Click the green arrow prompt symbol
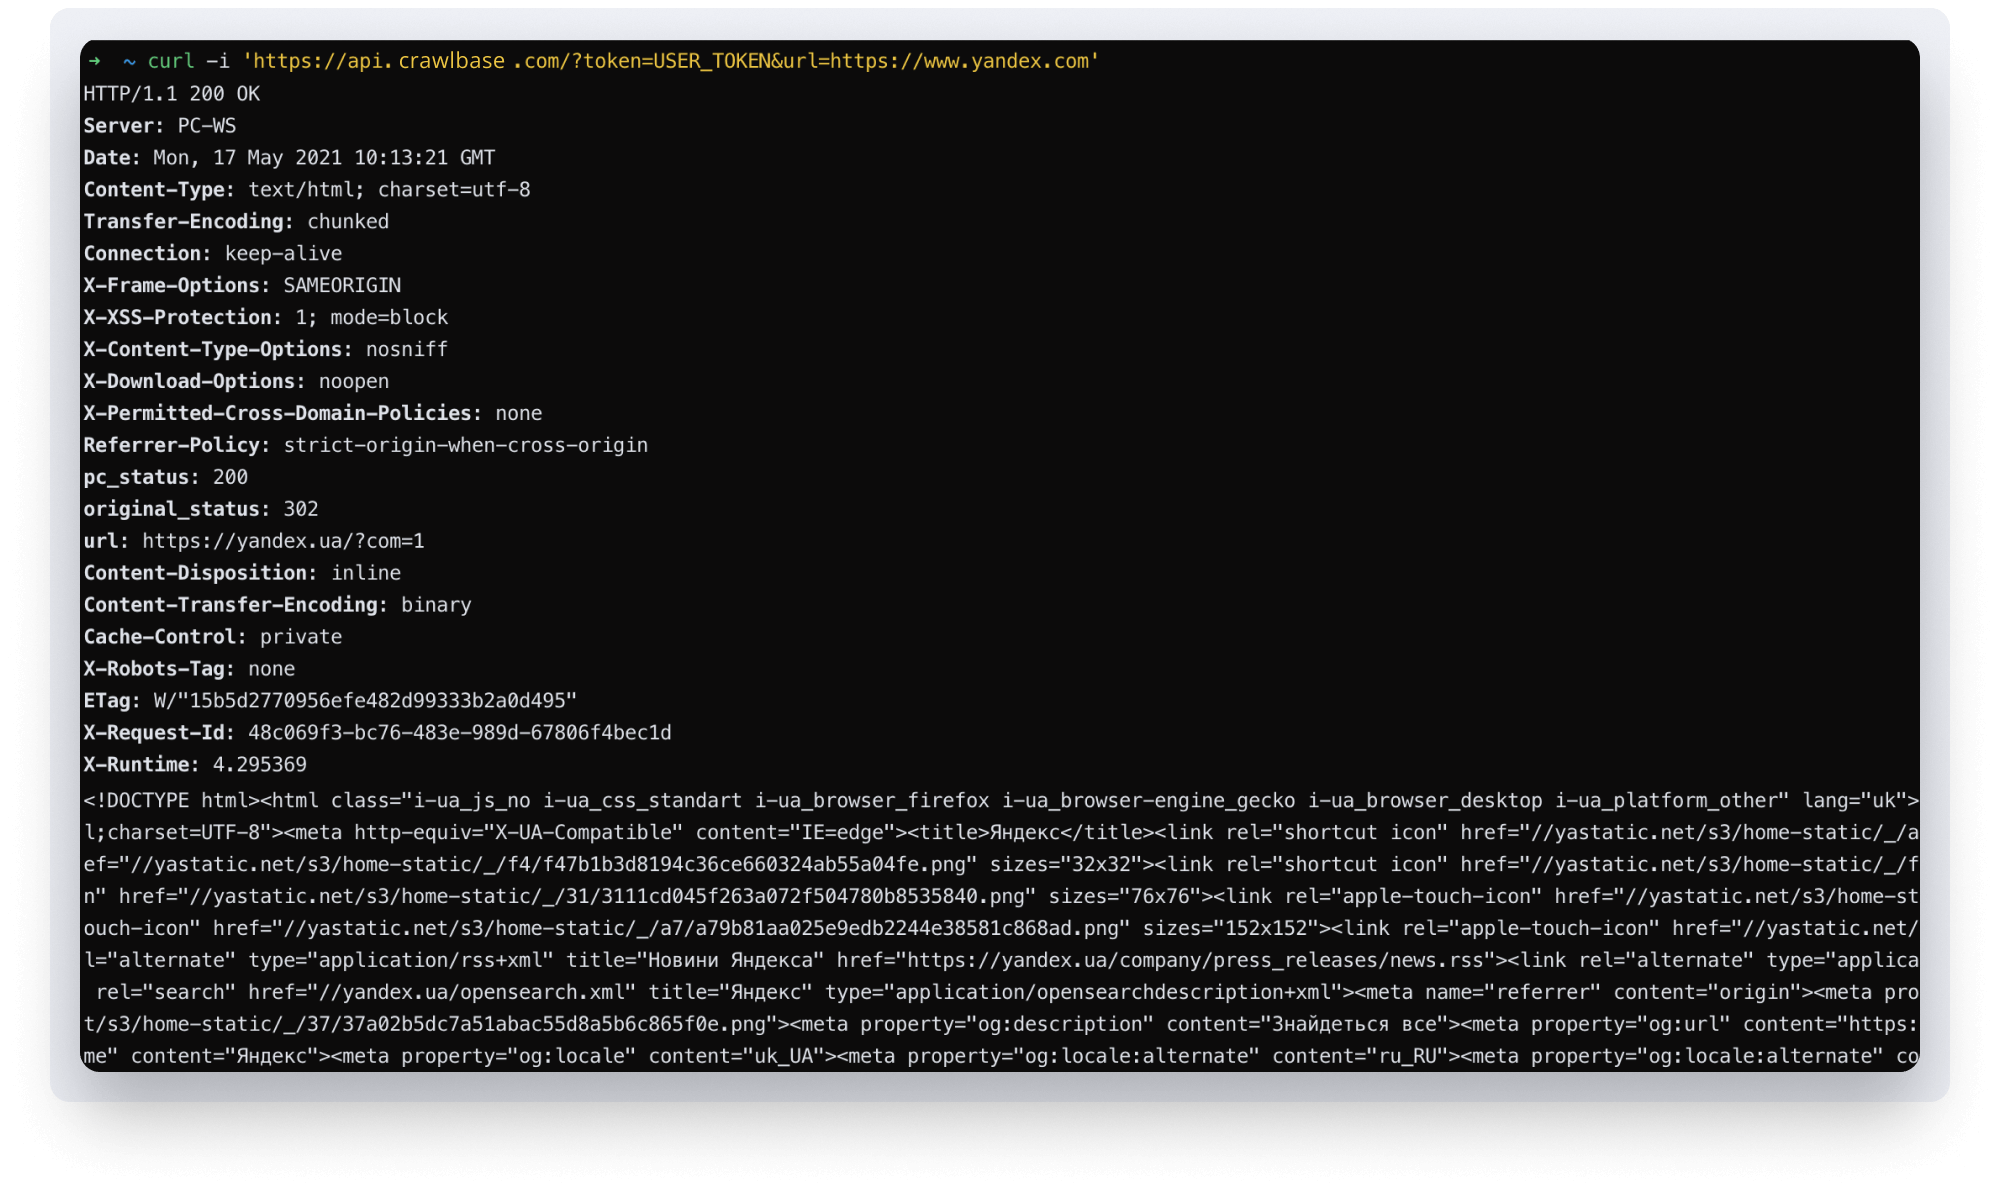2000x1192 pixels. point(95,61)
